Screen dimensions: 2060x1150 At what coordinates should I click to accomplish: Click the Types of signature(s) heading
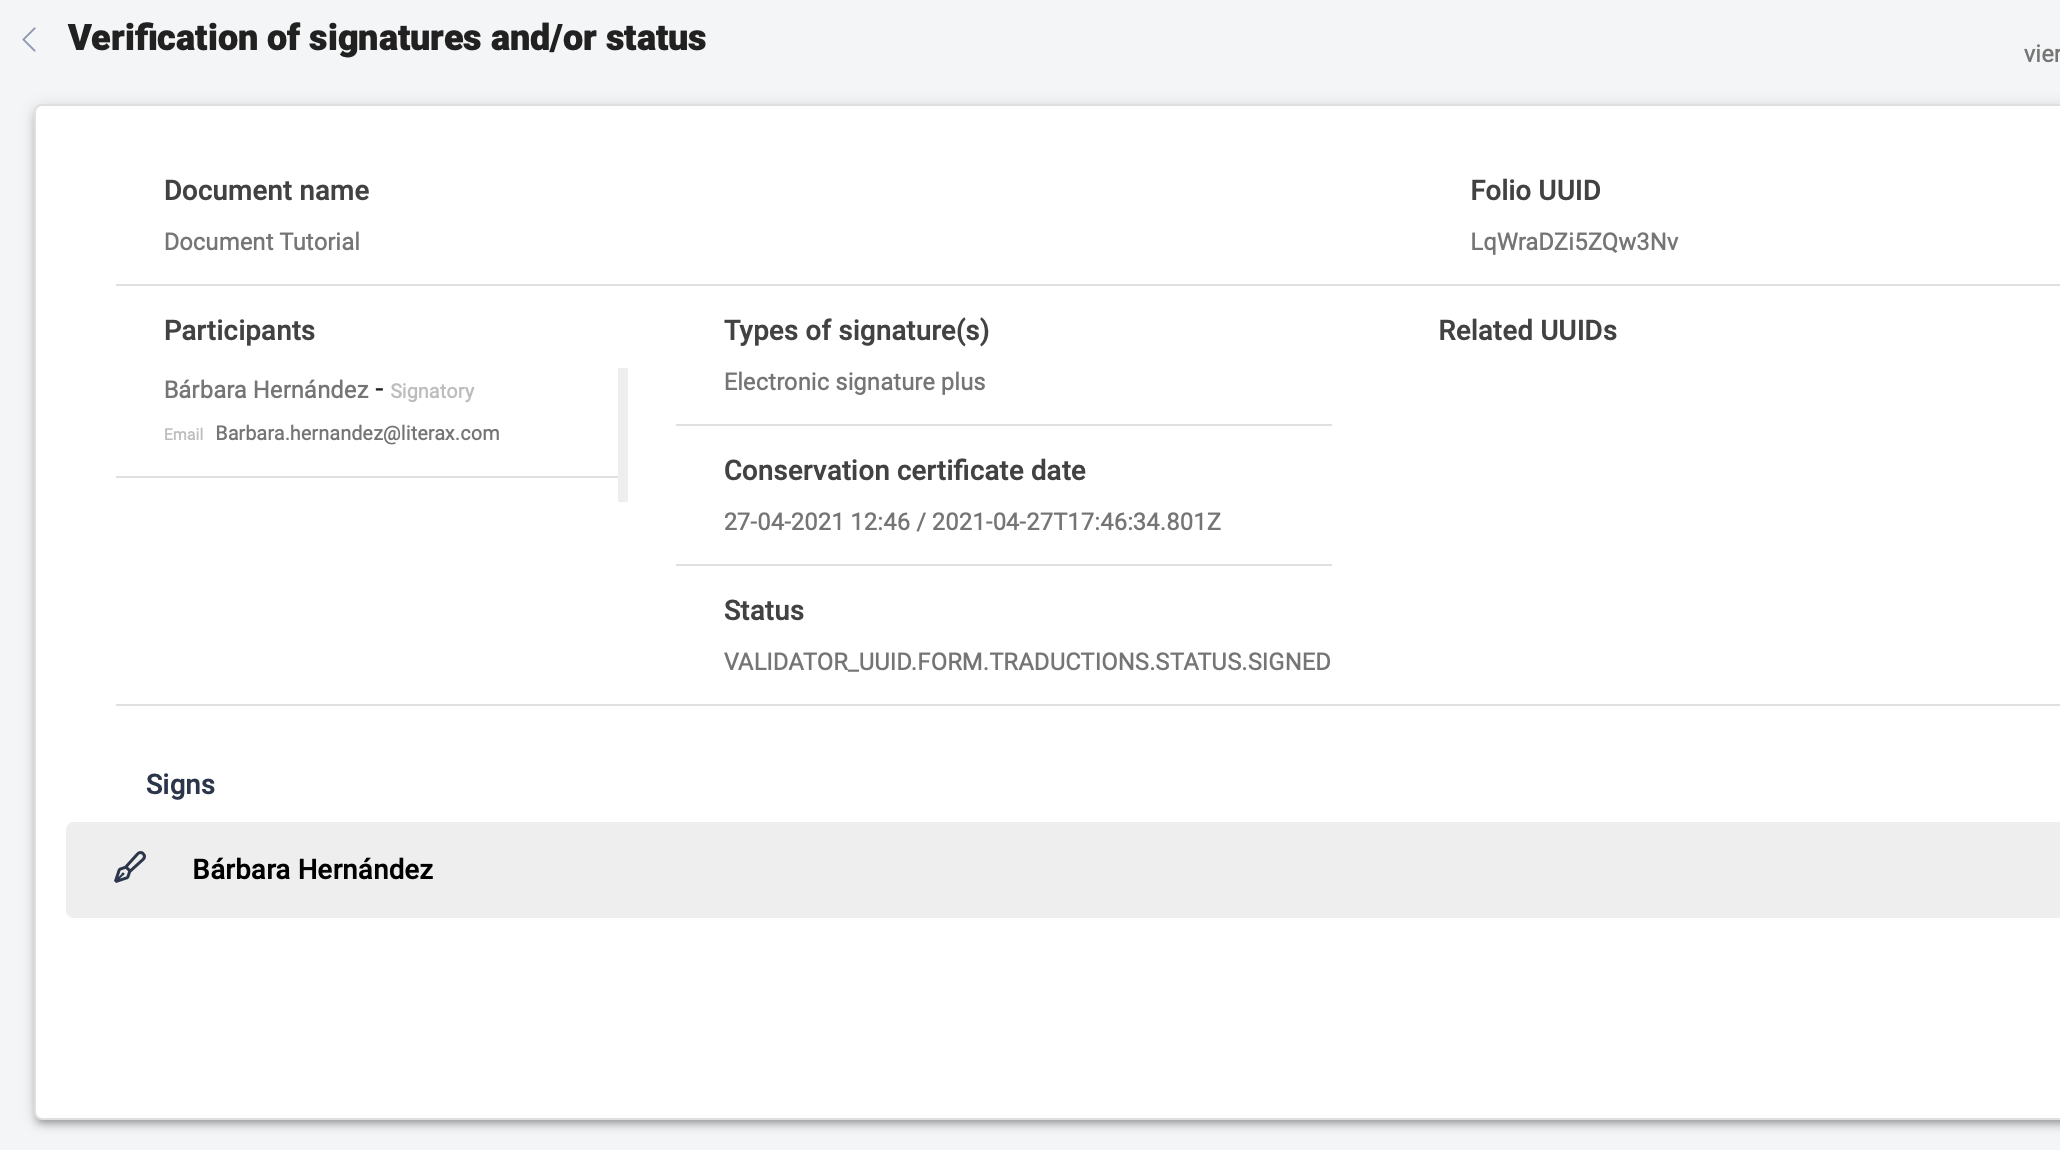857,330
